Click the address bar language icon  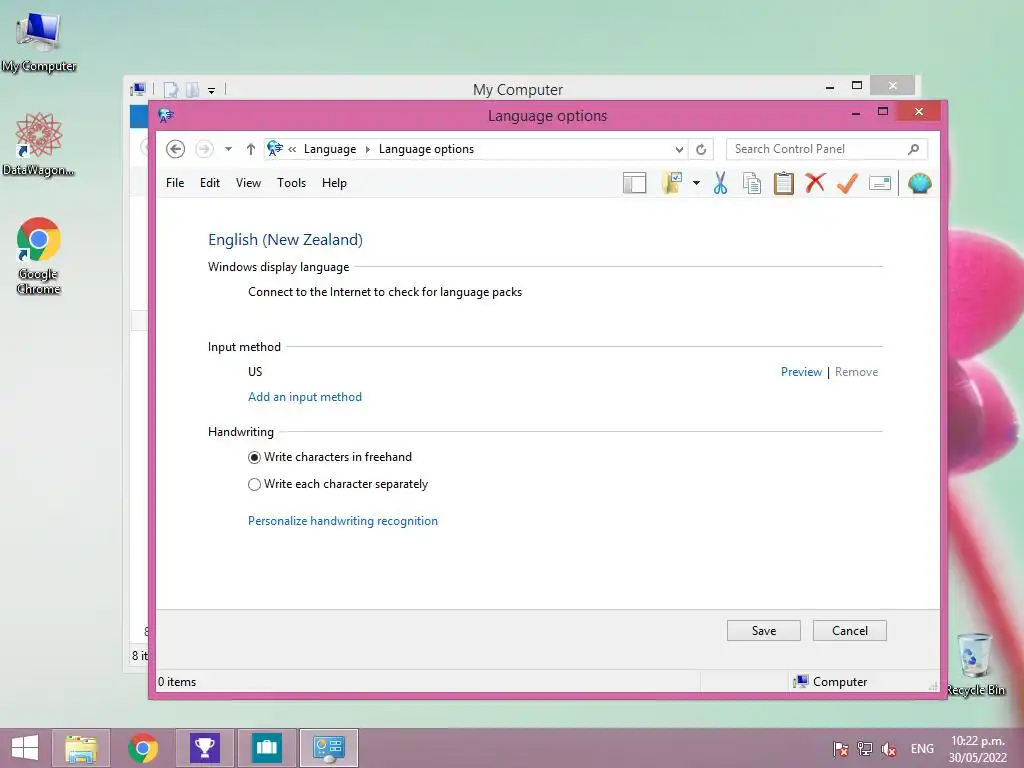275,149
